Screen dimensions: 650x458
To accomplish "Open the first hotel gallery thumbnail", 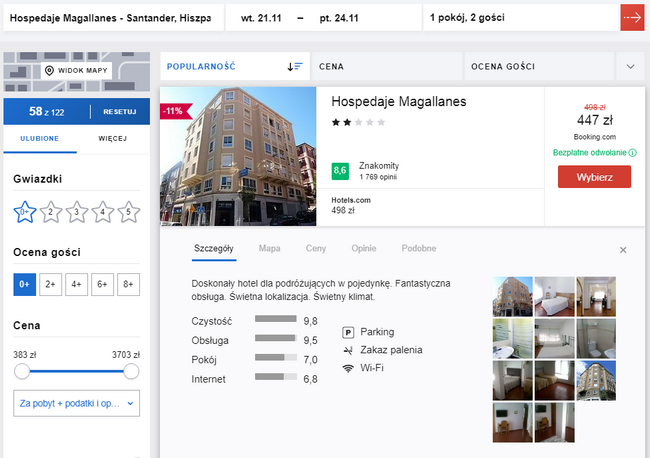I will [512, 296].
